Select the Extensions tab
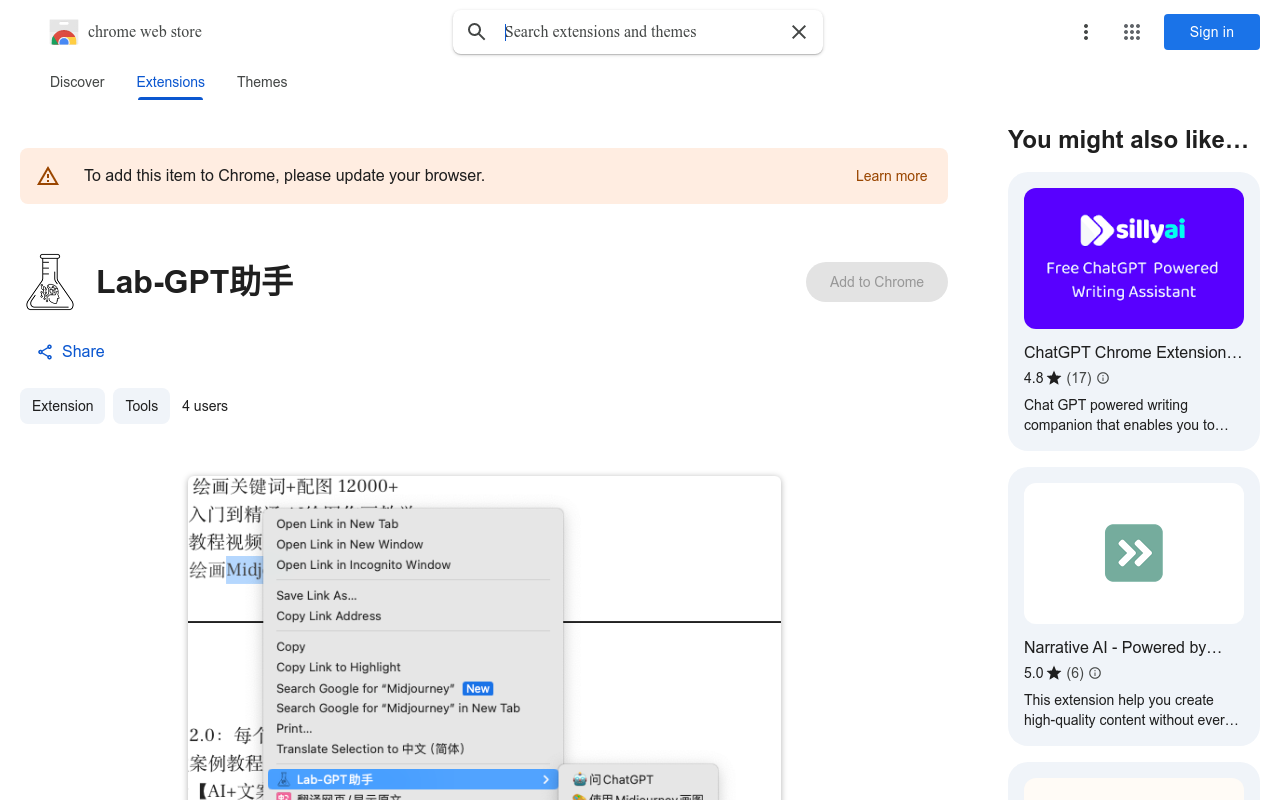The height and width of the screenshot is (800, 1280). click(x=171, y=82)
